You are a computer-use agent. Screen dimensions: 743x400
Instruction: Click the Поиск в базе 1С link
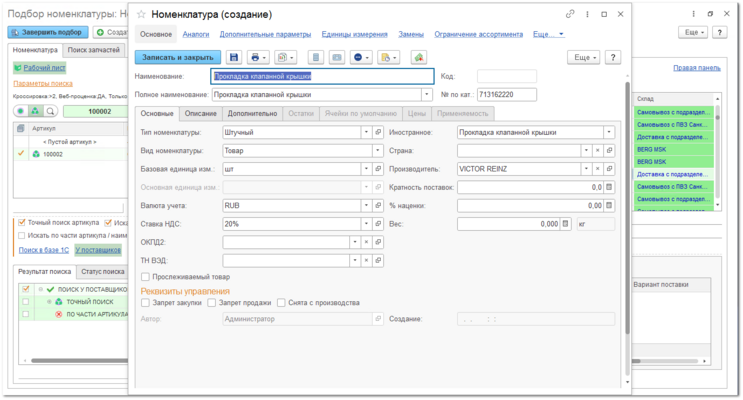point(44,250)
